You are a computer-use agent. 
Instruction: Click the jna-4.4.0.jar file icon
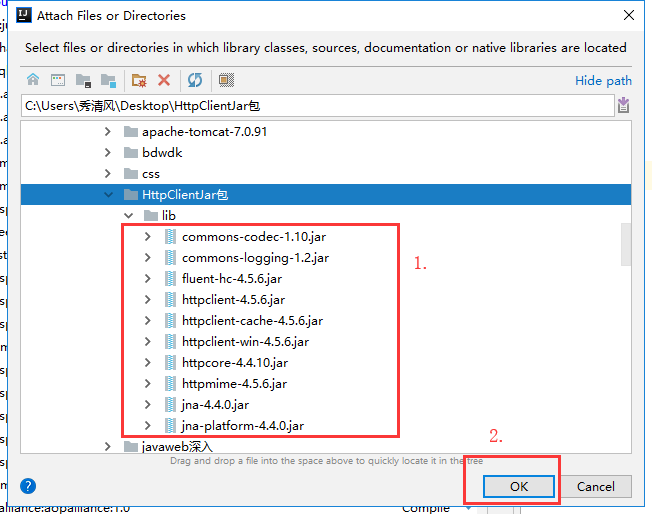click(x=170, y=404)
